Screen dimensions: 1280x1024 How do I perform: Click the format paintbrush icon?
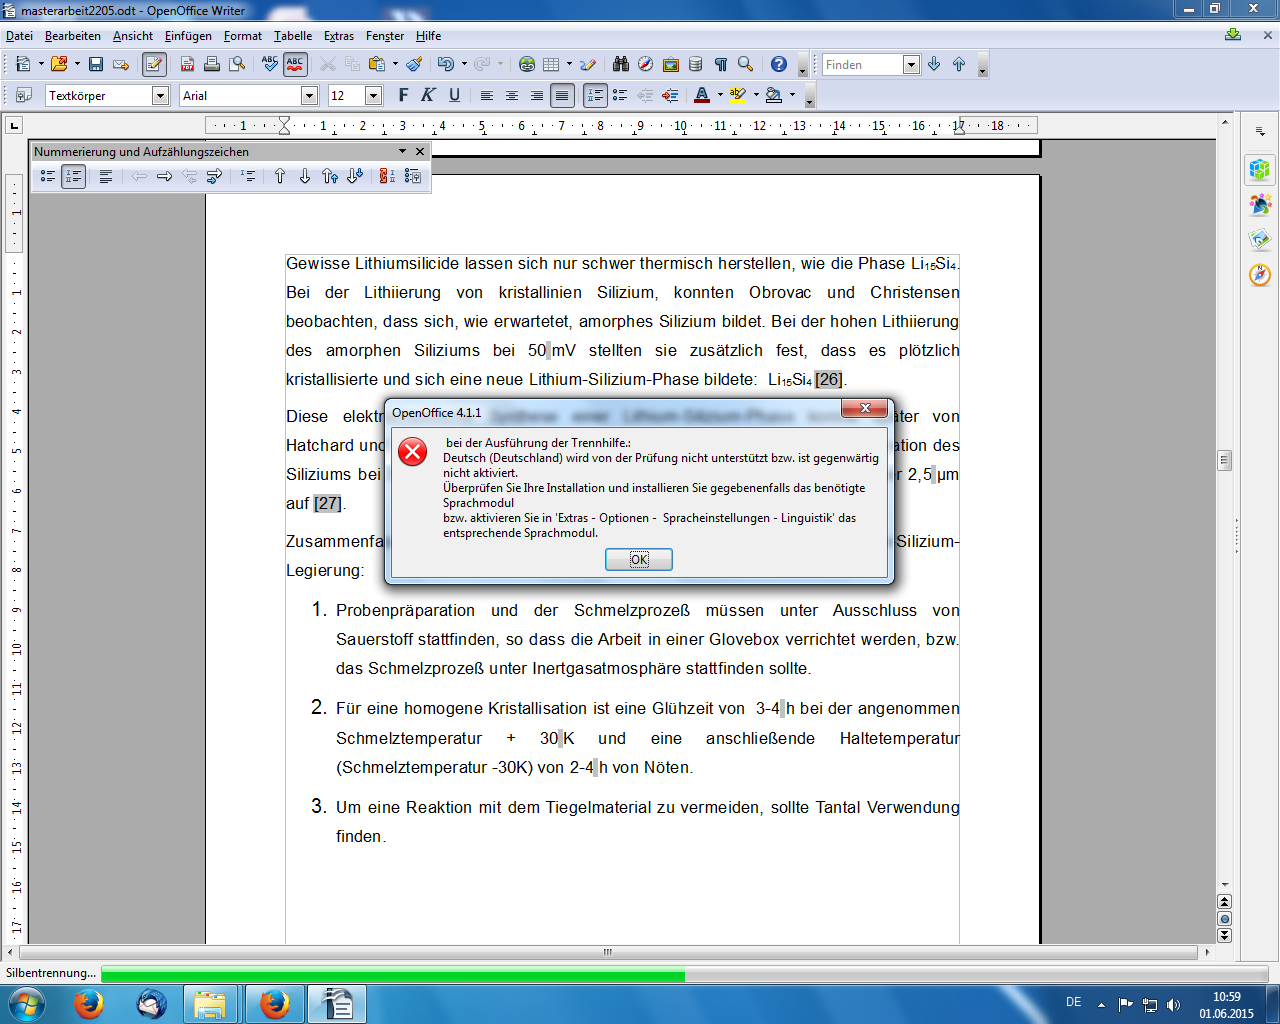click(414, 64)
